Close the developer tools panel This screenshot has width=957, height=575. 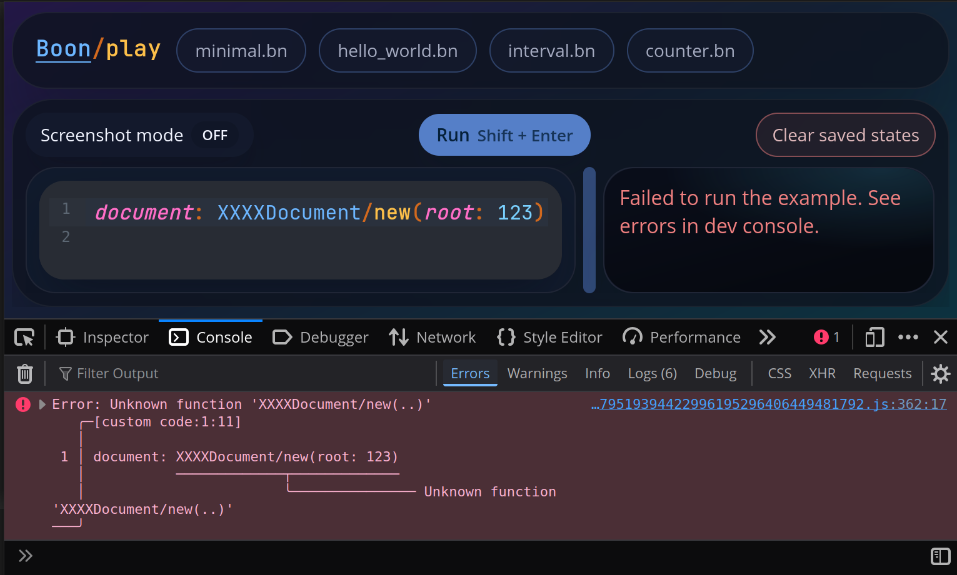pos(940,337)
